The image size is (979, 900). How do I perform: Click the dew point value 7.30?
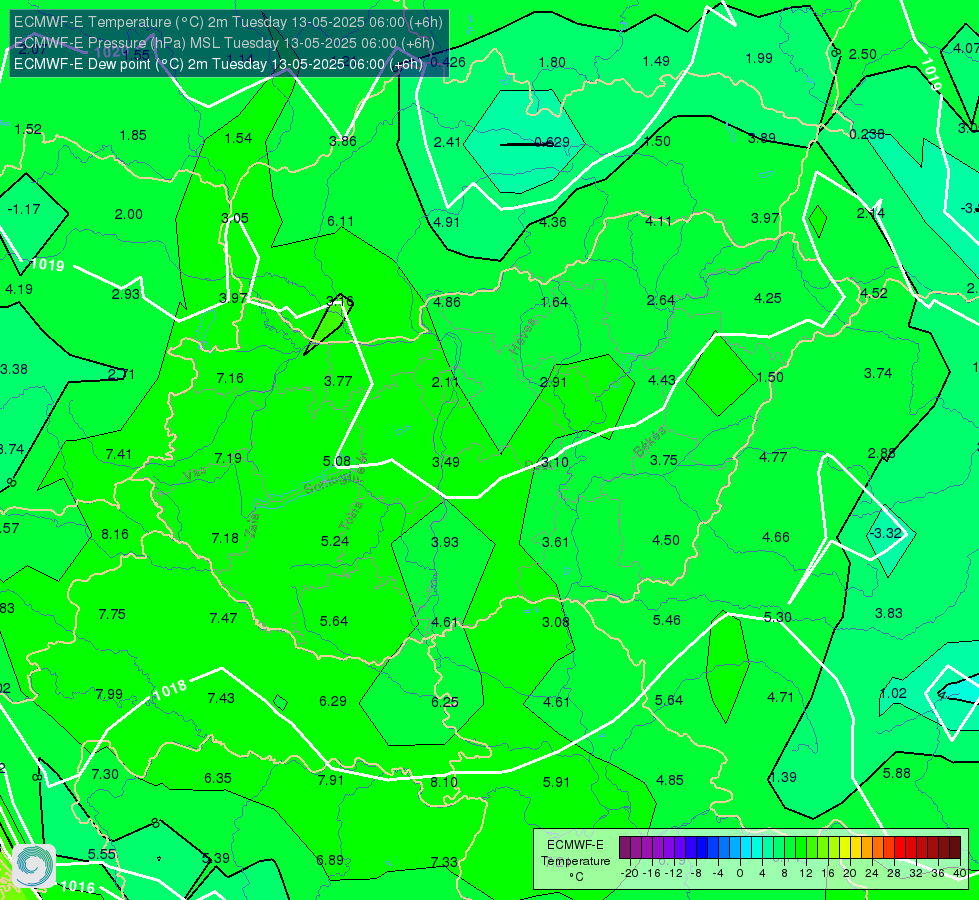point(105,774)
